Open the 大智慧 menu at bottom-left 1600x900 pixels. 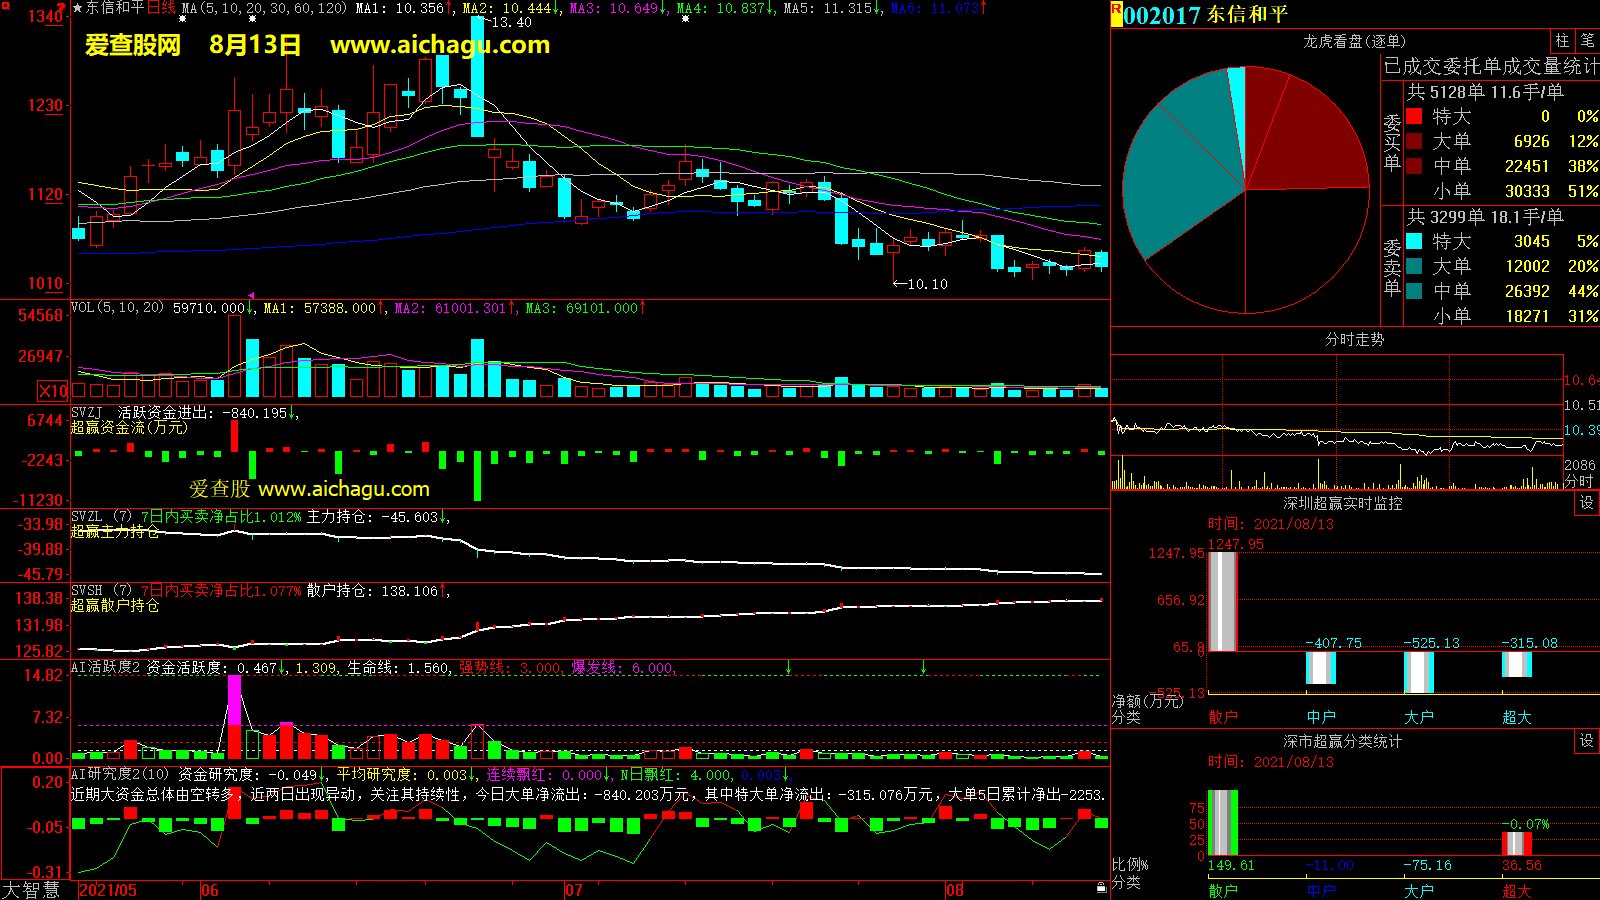[32, 890]
